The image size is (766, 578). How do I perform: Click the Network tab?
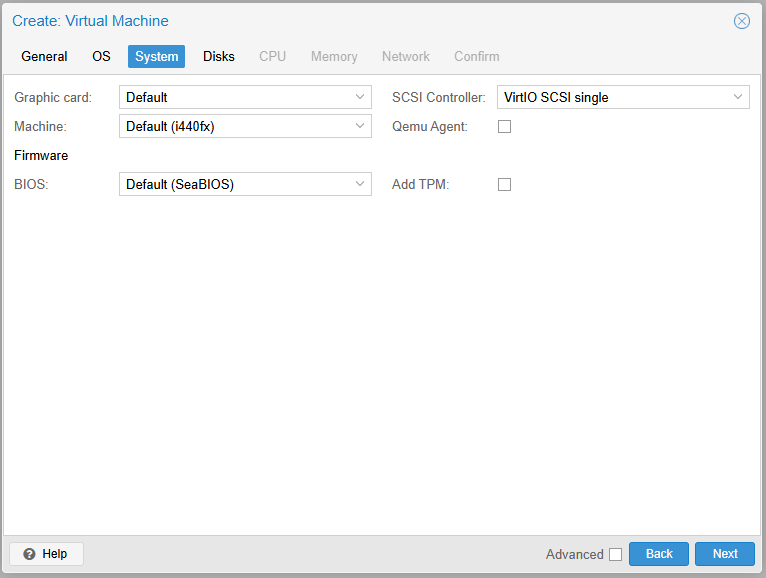(405, 57)
